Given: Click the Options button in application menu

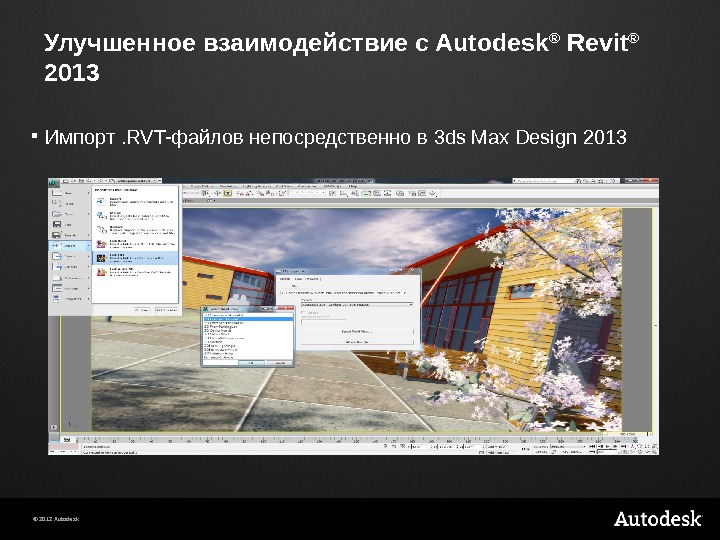Looking at the screenshot, I should [x=142, y=310].
